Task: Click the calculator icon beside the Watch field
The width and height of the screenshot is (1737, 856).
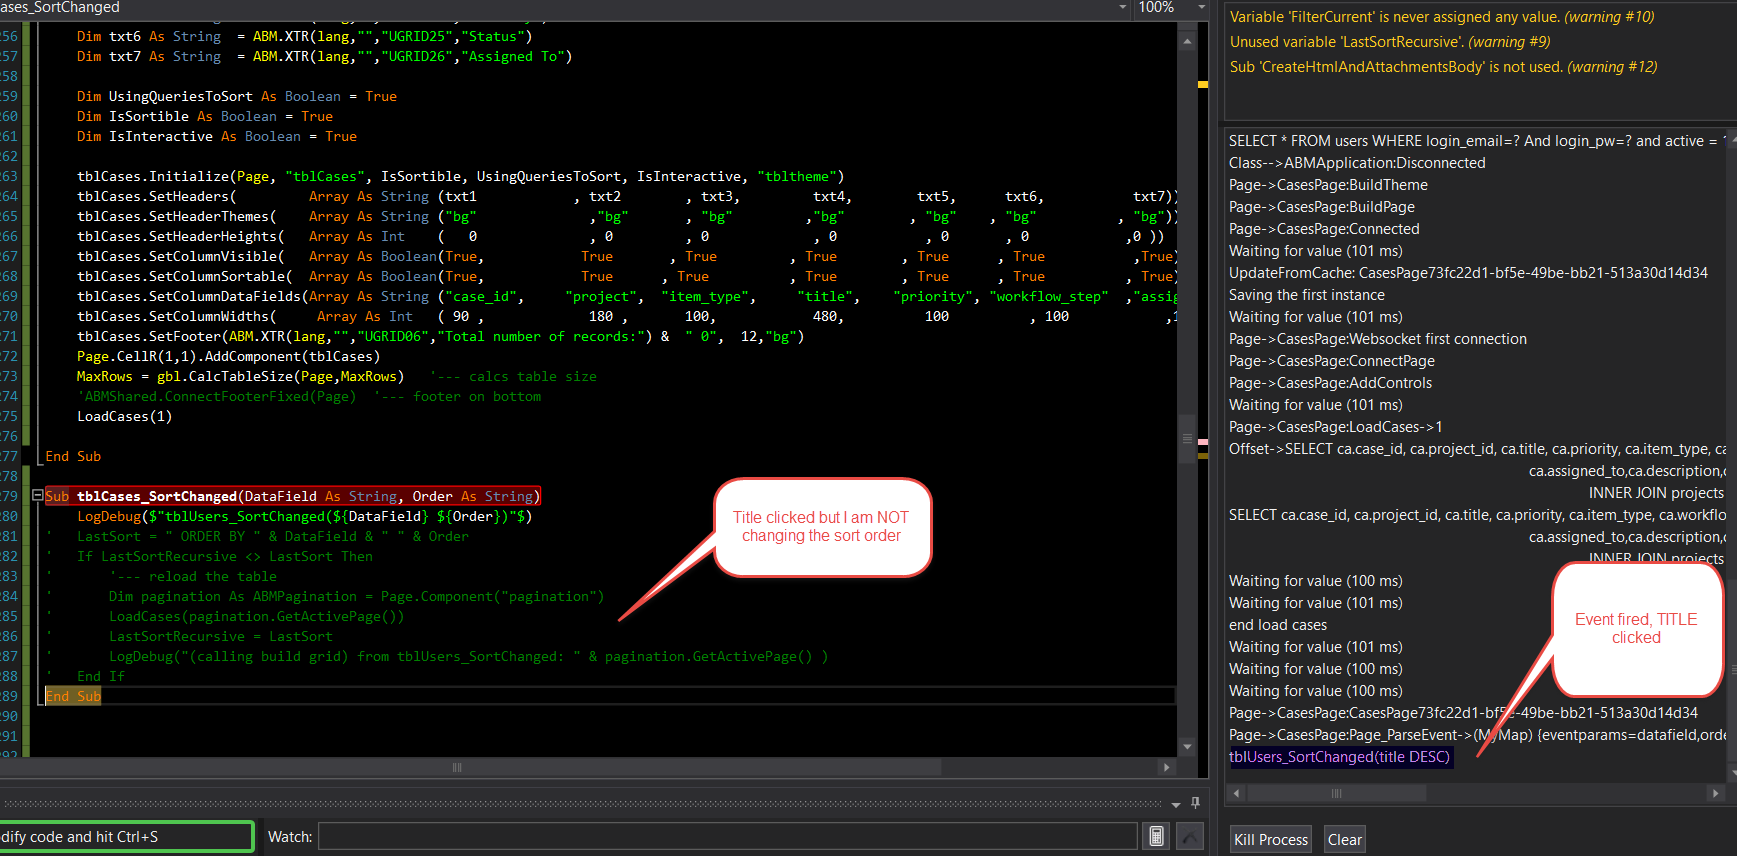Action: pyautogui.click(x=1156, y=836)
